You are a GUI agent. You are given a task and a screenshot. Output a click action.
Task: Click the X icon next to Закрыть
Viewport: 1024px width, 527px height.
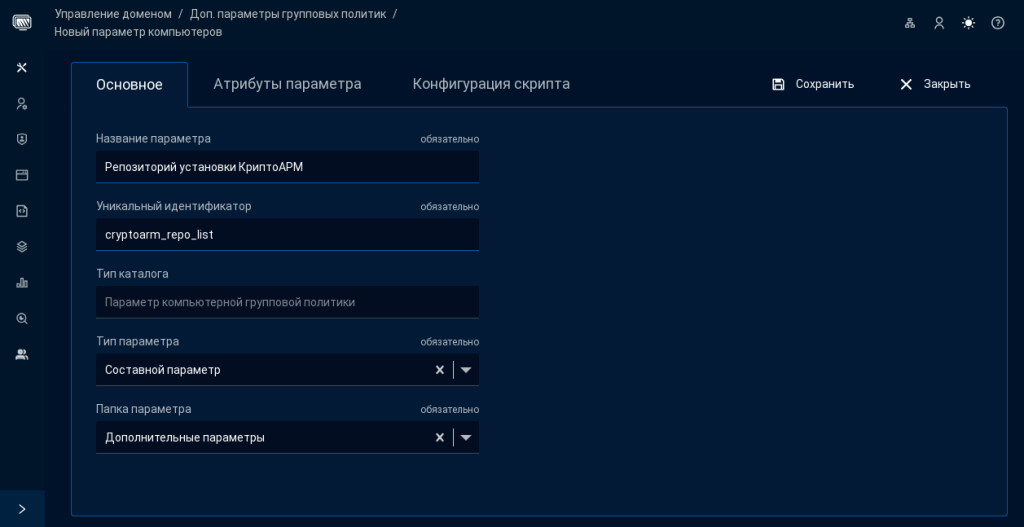[x=906, y=84]
